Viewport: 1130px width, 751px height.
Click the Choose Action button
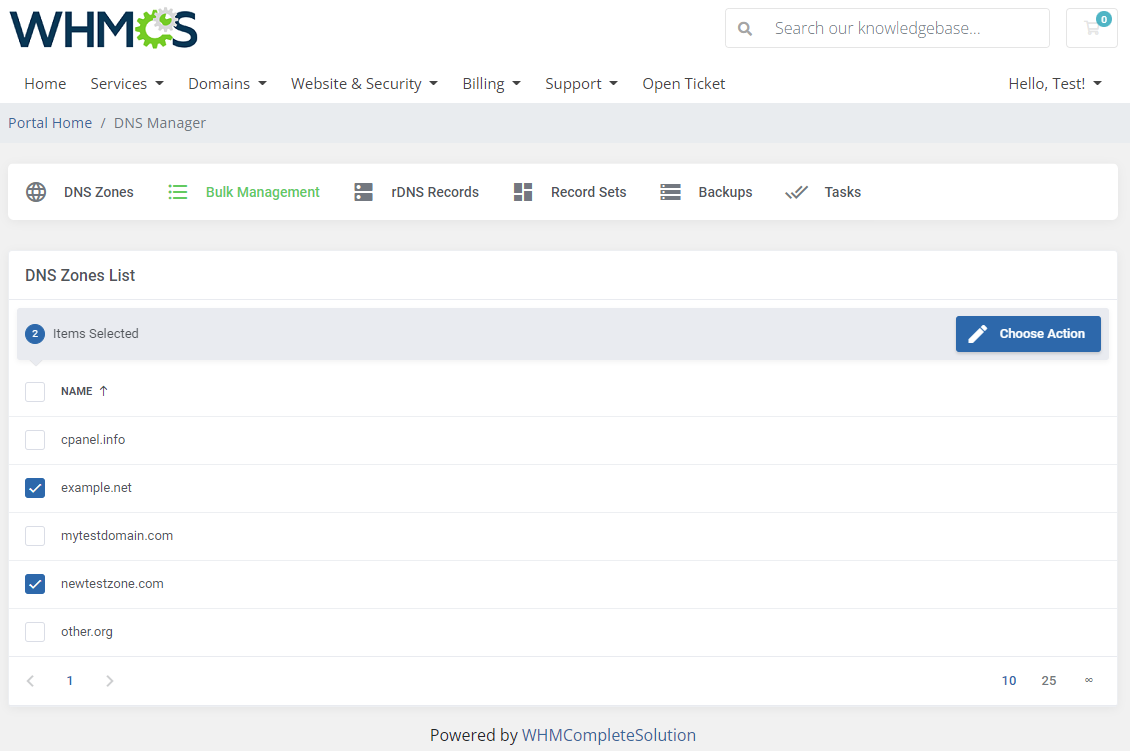[x=1028, y=333]
